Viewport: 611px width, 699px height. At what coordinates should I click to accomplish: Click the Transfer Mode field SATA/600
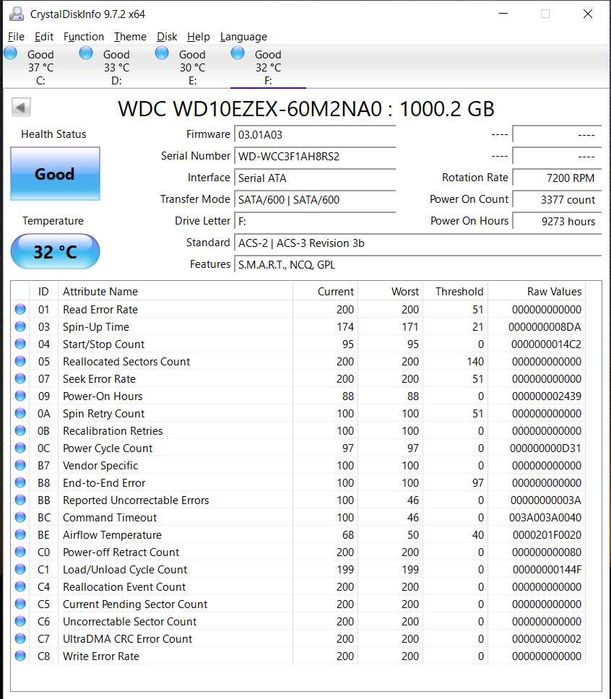click(315, 200)
